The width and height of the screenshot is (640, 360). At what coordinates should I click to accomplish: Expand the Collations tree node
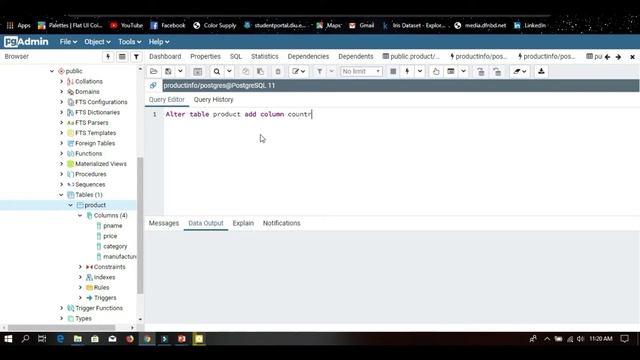[62, 81]
